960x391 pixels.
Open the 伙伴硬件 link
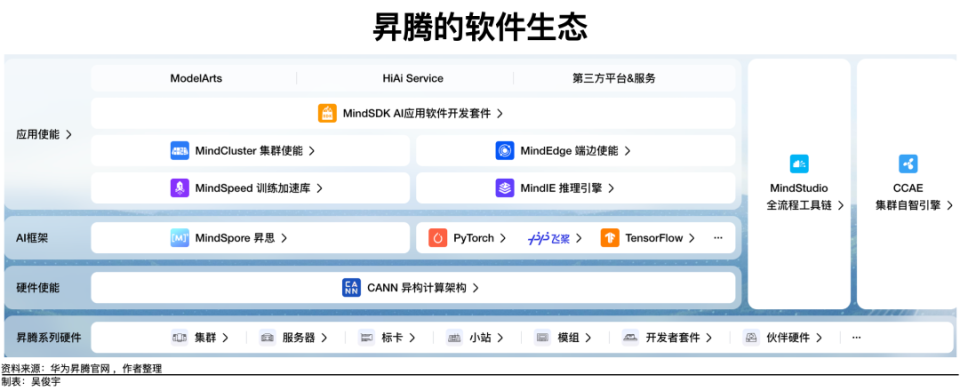pyautogui.click(x=787, y=337)
